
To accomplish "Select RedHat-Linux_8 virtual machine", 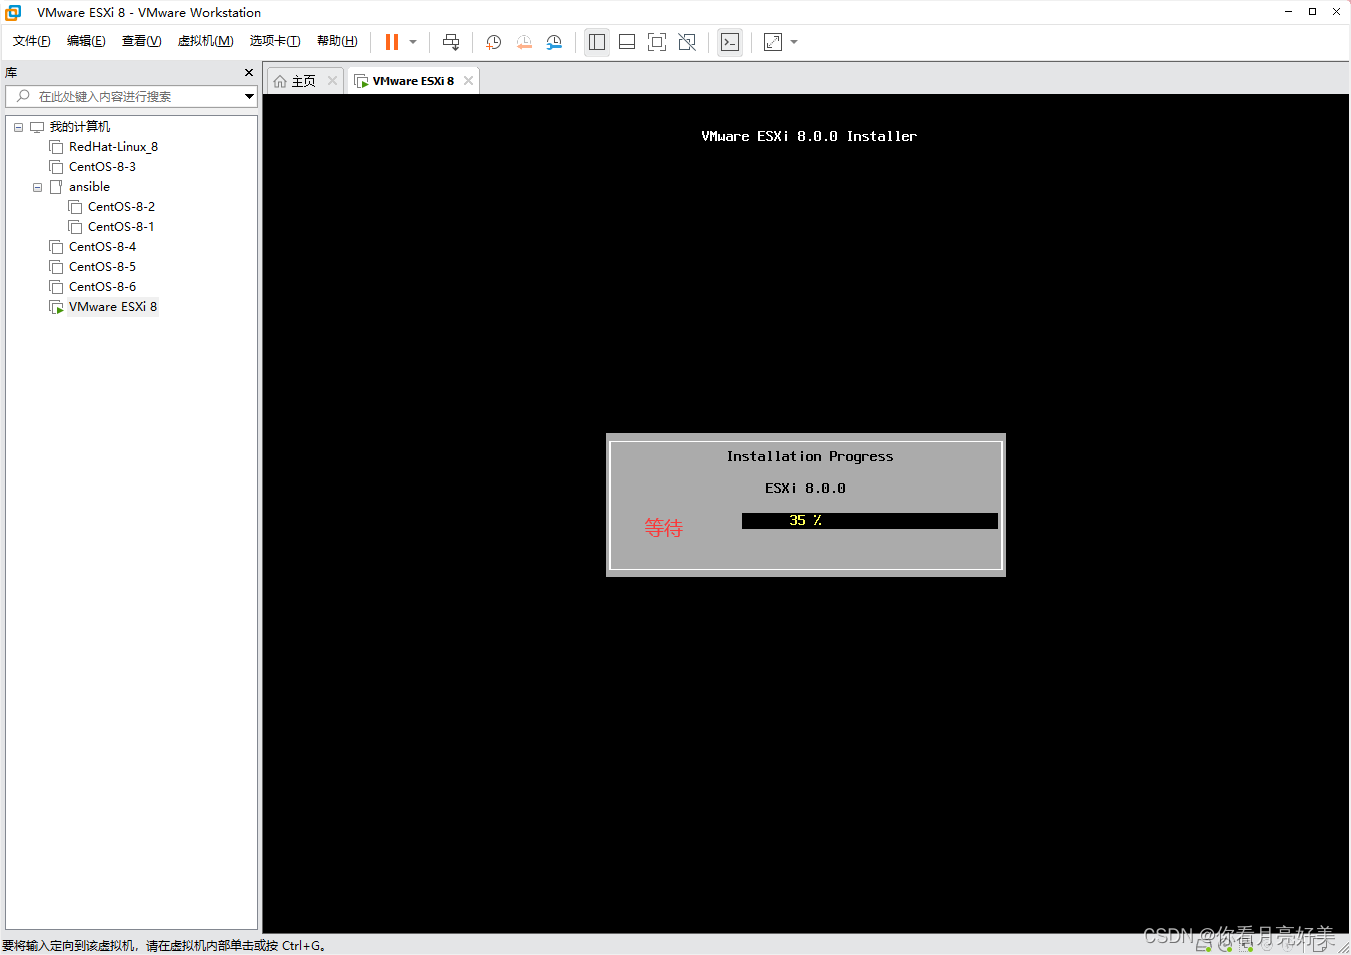I will coord(113,147).
